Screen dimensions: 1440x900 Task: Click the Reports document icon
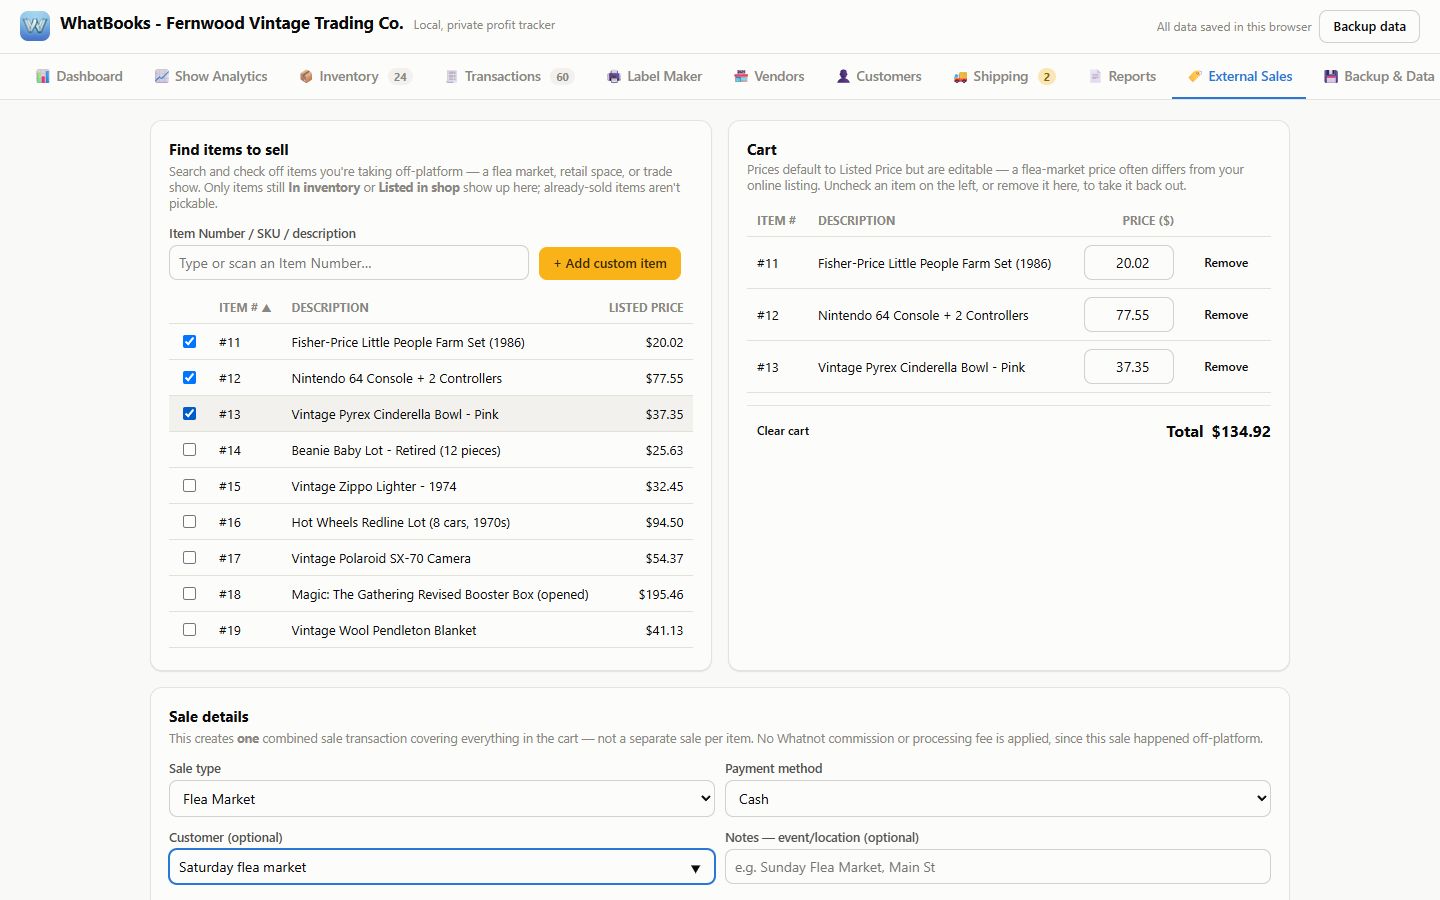click(1095, 77)
